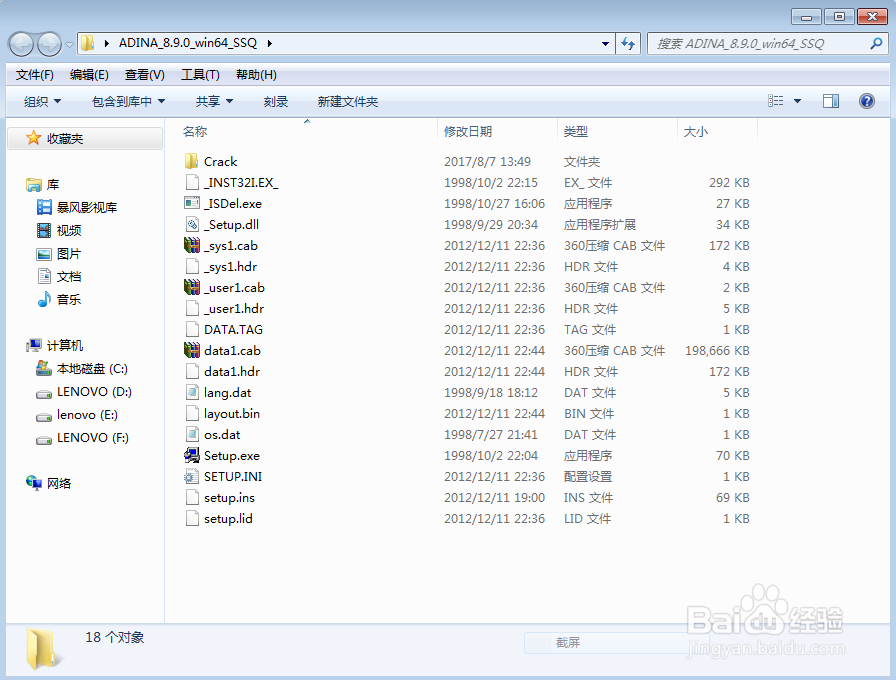Image resolution: width=896 pixels, height=680 pixels.
Task: Select the _ISDel.exe file icon
Action: coord(191,203)
